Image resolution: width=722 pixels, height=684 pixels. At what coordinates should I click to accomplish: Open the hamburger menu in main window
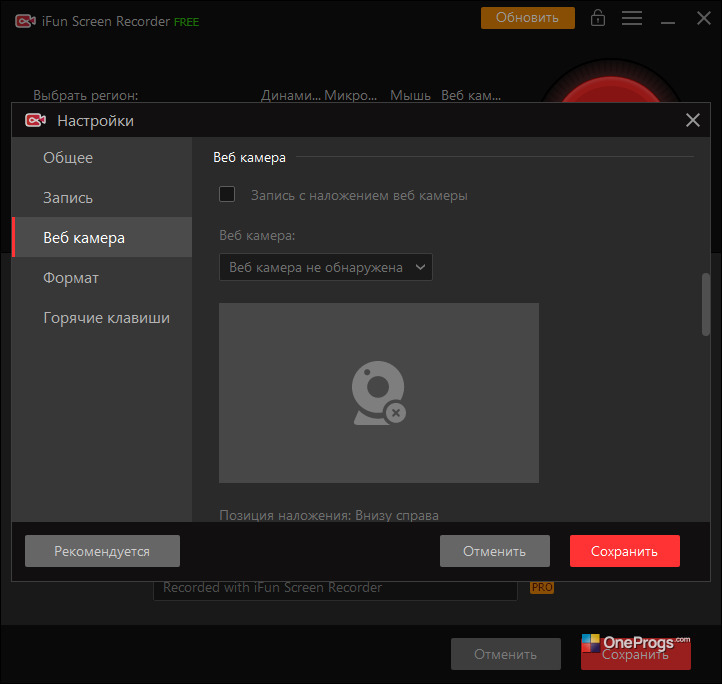click(x=632, y=18)
